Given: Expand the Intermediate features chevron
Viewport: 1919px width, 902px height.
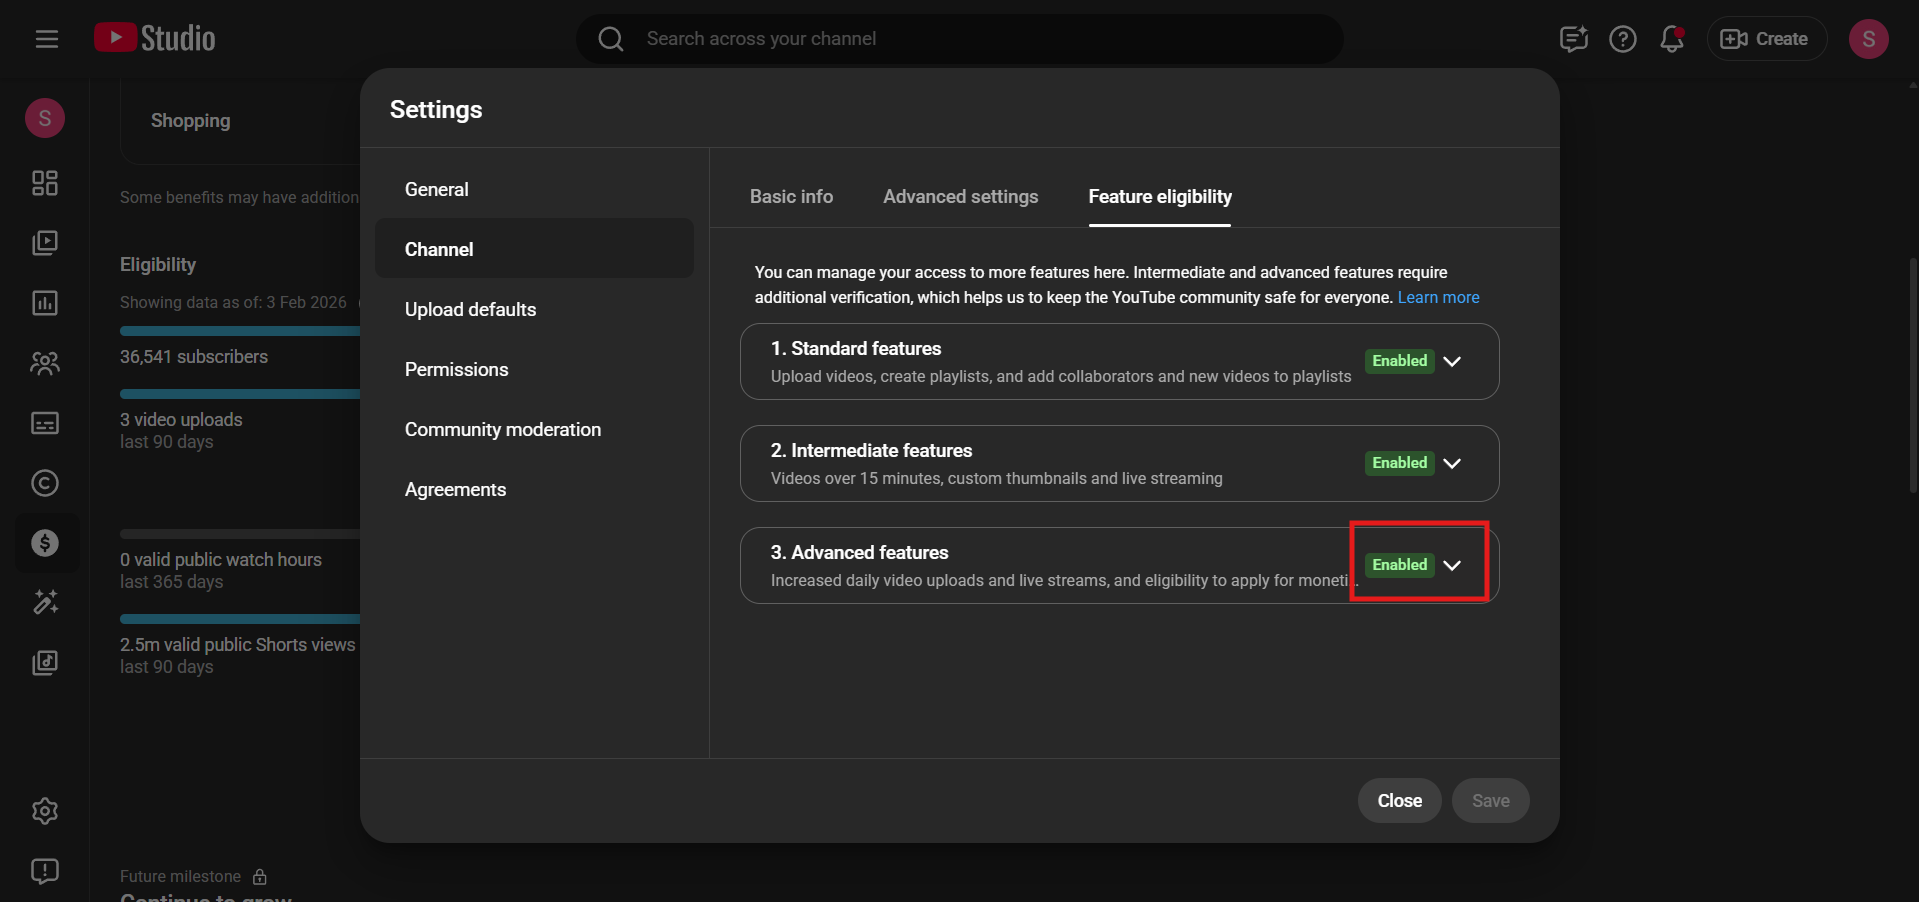Looking at the screenshot, I should point(1452,463).
